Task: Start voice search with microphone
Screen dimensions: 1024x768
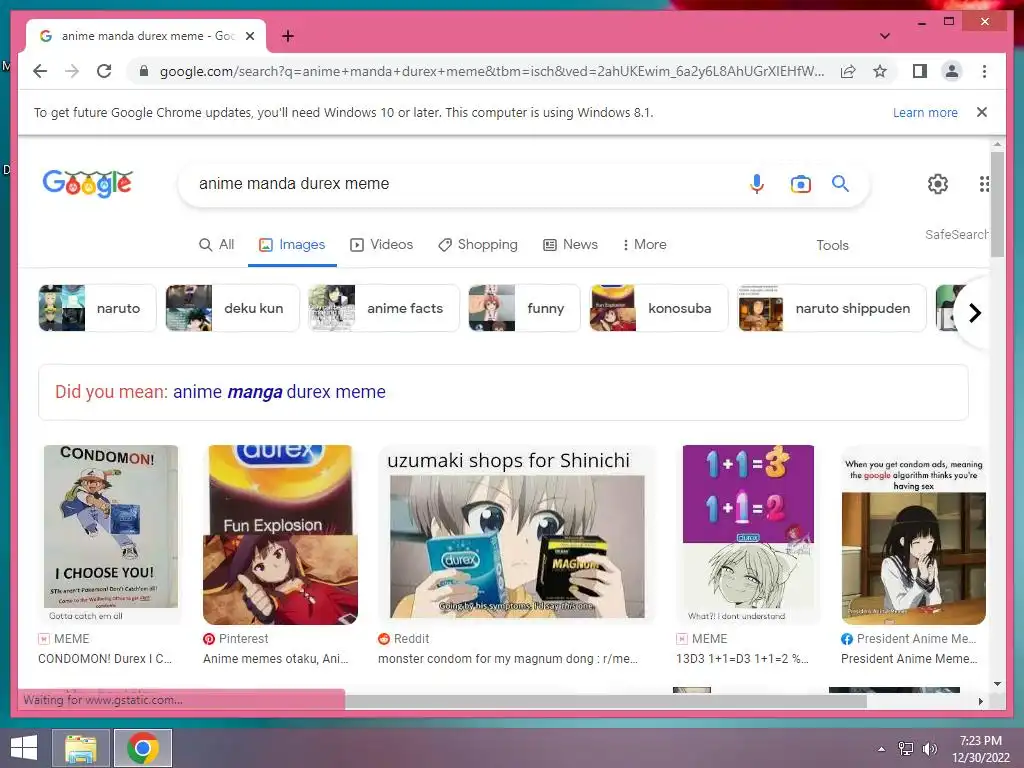Action: pos(756,184)
